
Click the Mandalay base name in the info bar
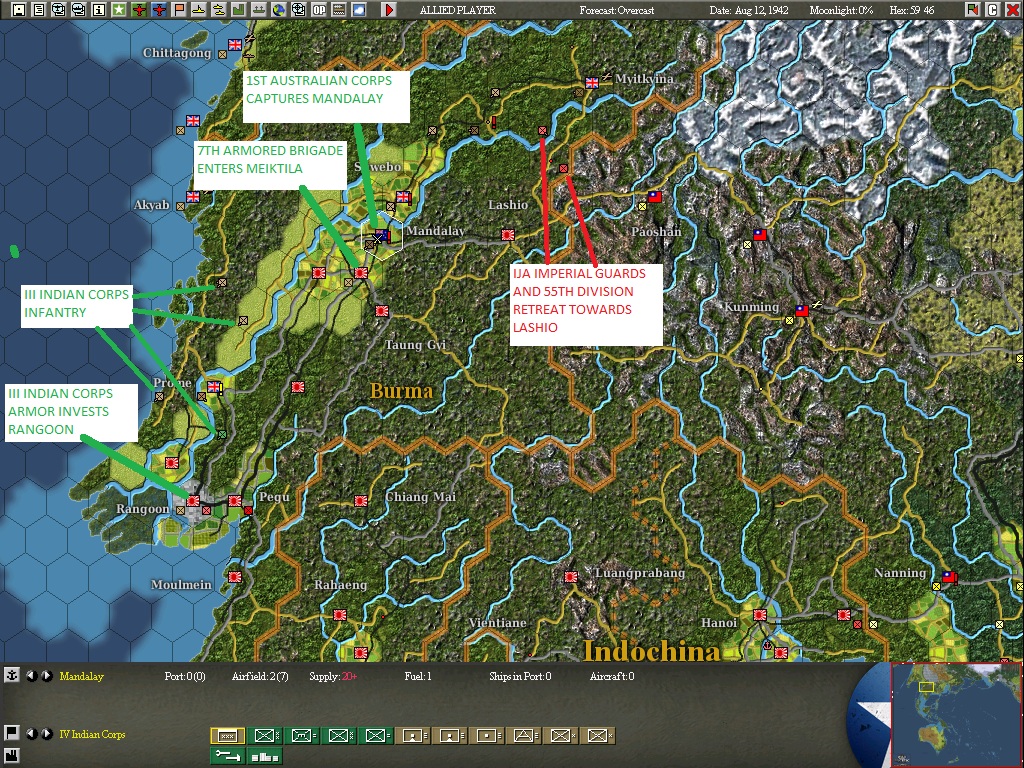click(x=82, y=676)
